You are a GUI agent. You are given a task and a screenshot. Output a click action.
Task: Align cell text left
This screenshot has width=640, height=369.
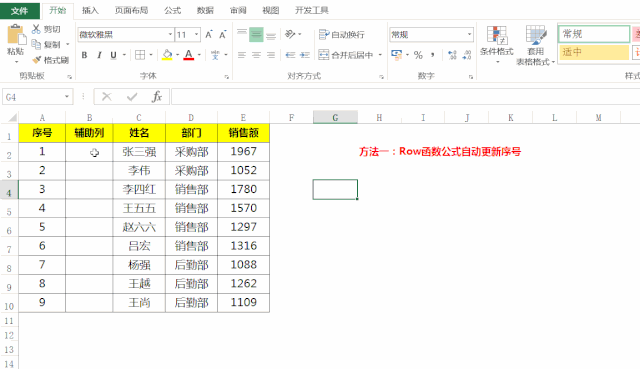242,55
